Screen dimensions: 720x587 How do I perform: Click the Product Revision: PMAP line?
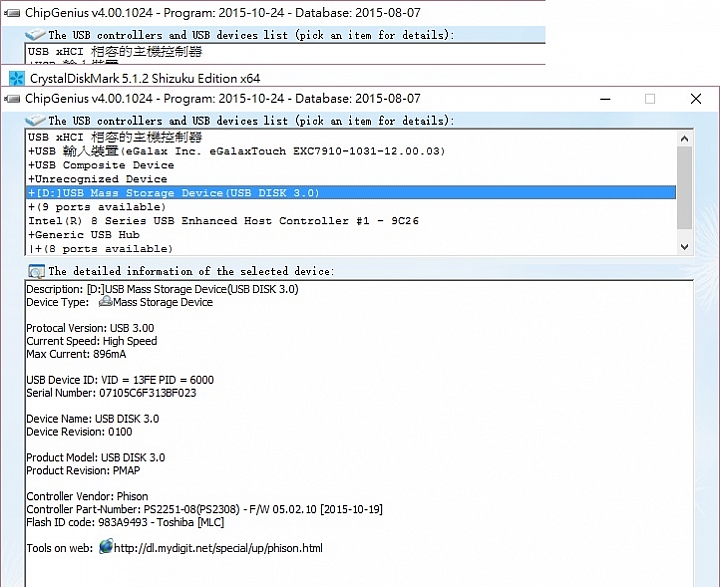tap(84, 470)
